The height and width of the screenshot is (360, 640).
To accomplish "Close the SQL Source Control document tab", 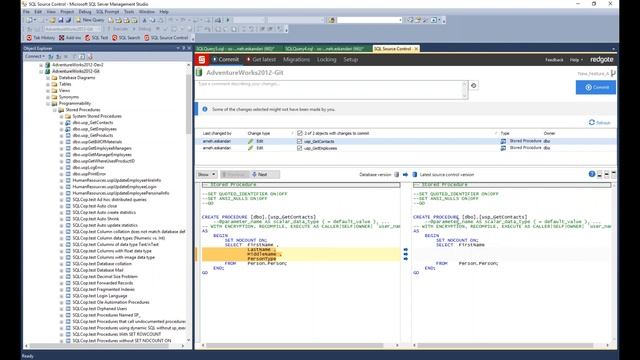I will pos(416,49).
